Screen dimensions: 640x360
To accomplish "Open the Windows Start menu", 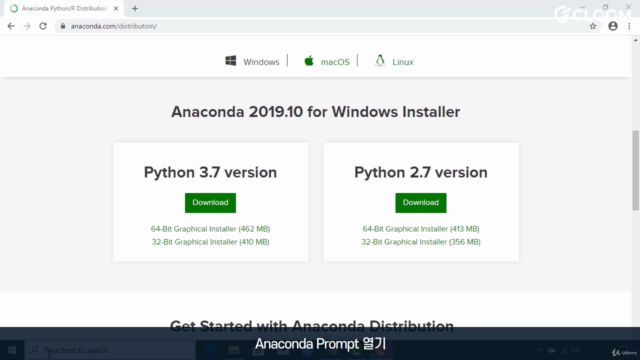I will pyautogui.click(x=12, y=350).
